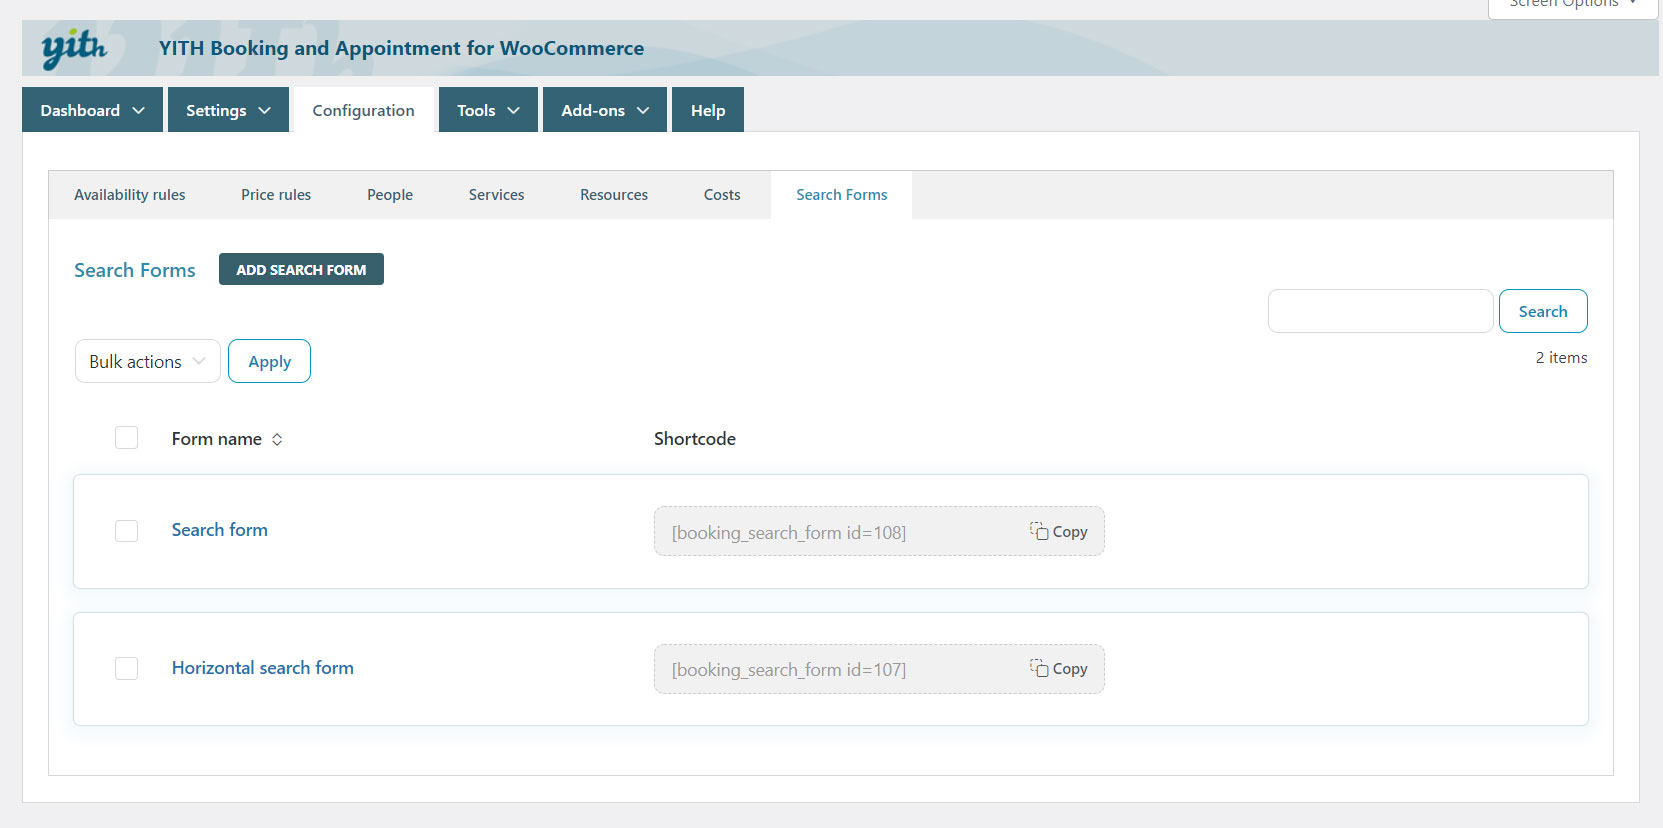The width and height of the screenshot is (1663, 828).
Task: Select shortcode text booking_search_form id=108
Action: click(789, 532)
